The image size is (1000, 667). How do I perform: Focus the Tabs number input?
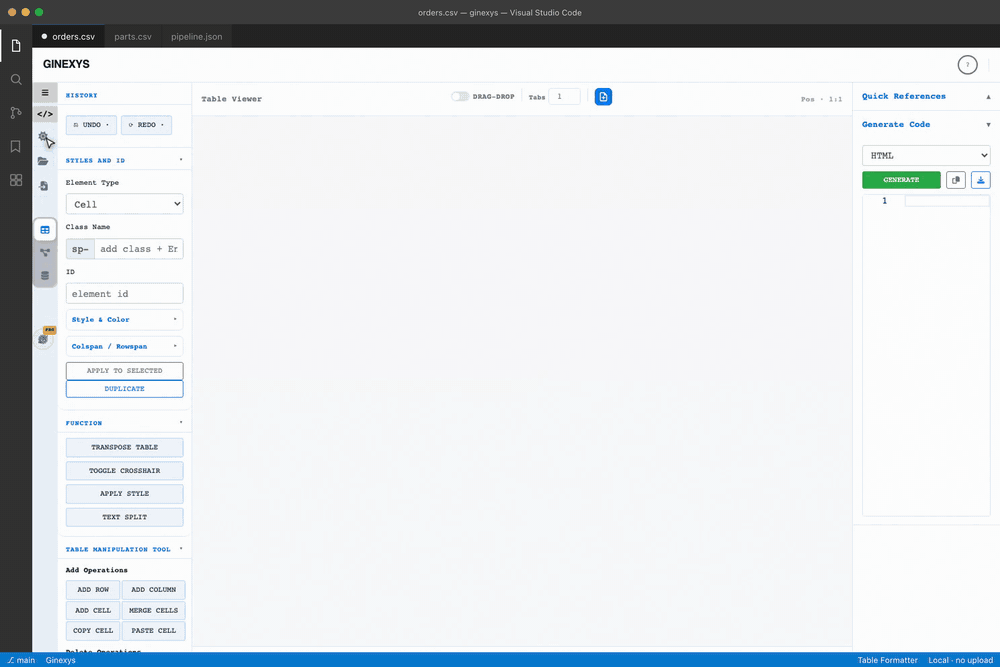(564, 97)
